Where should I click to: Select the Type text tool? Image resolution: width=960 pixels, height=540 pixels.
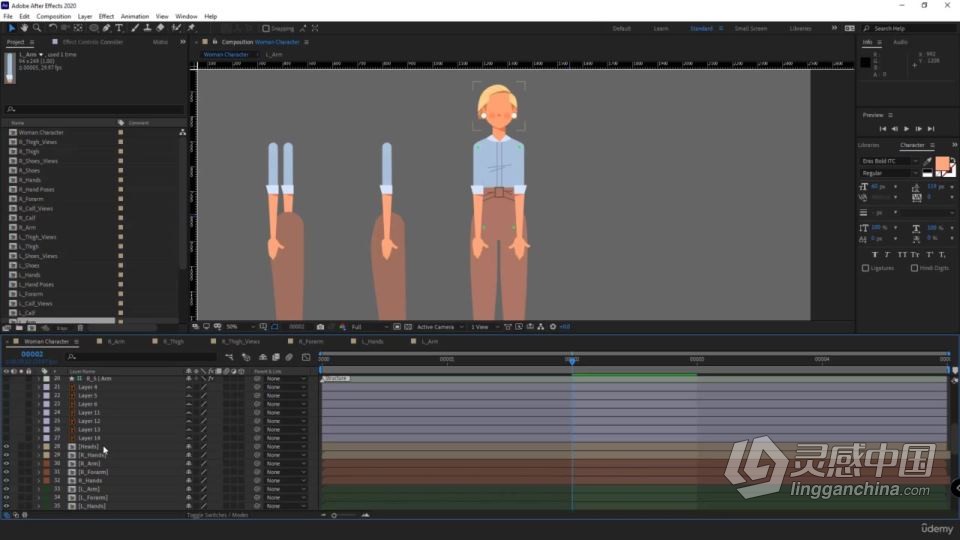point(119,28)
